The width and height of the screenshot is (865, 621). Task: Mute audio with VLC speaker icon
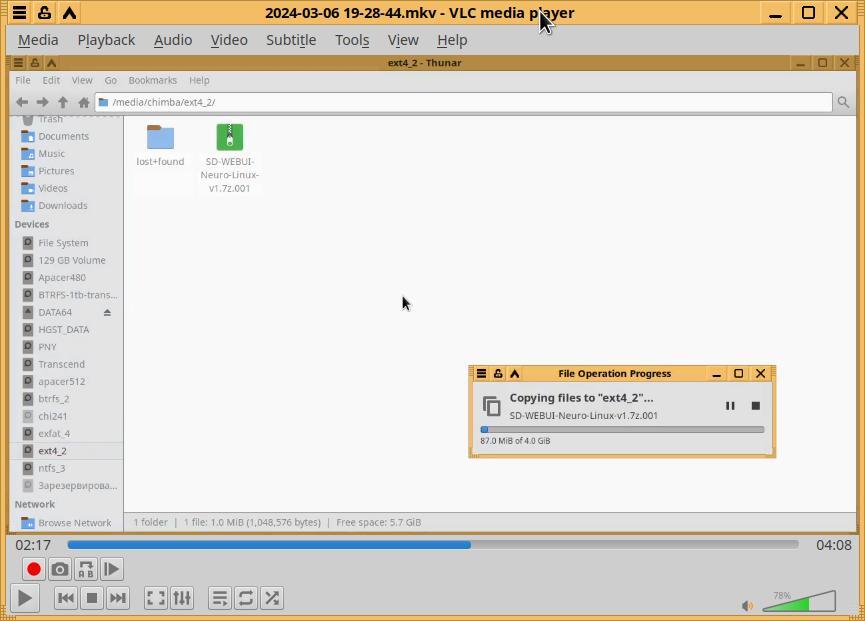pos(747,606)
